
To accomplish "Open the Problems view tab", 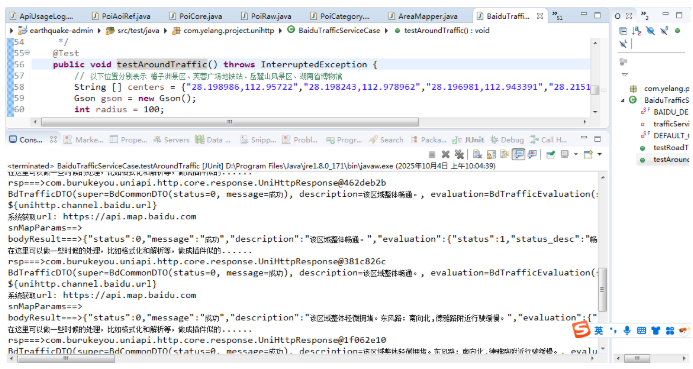I will [x=300, y=140].
